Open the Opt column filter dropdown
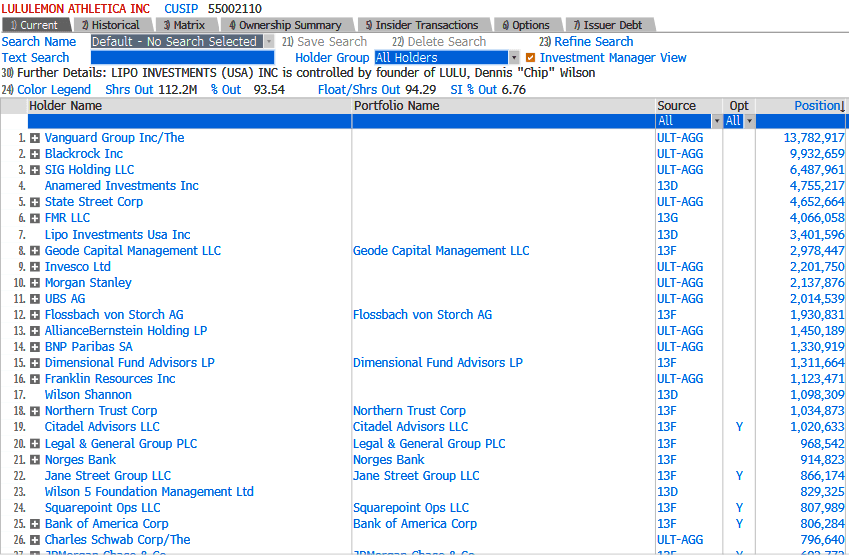This screenshot has height=555, width=849. [x=749, y=121]
